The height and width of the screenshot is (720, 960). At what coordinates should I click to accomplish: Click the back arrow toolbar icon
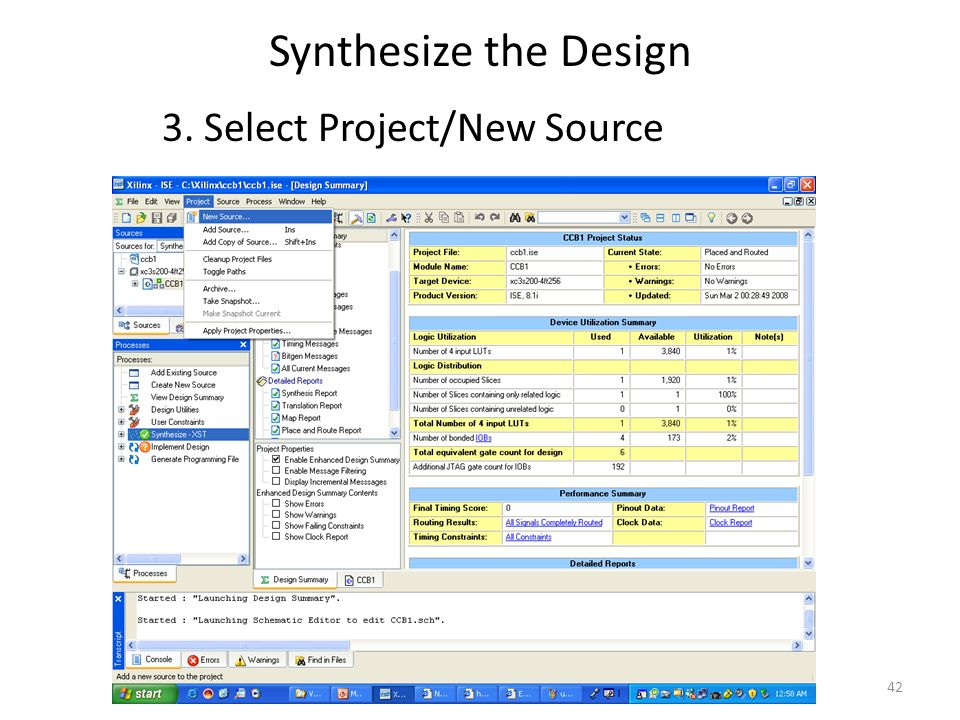click(732, 219)
